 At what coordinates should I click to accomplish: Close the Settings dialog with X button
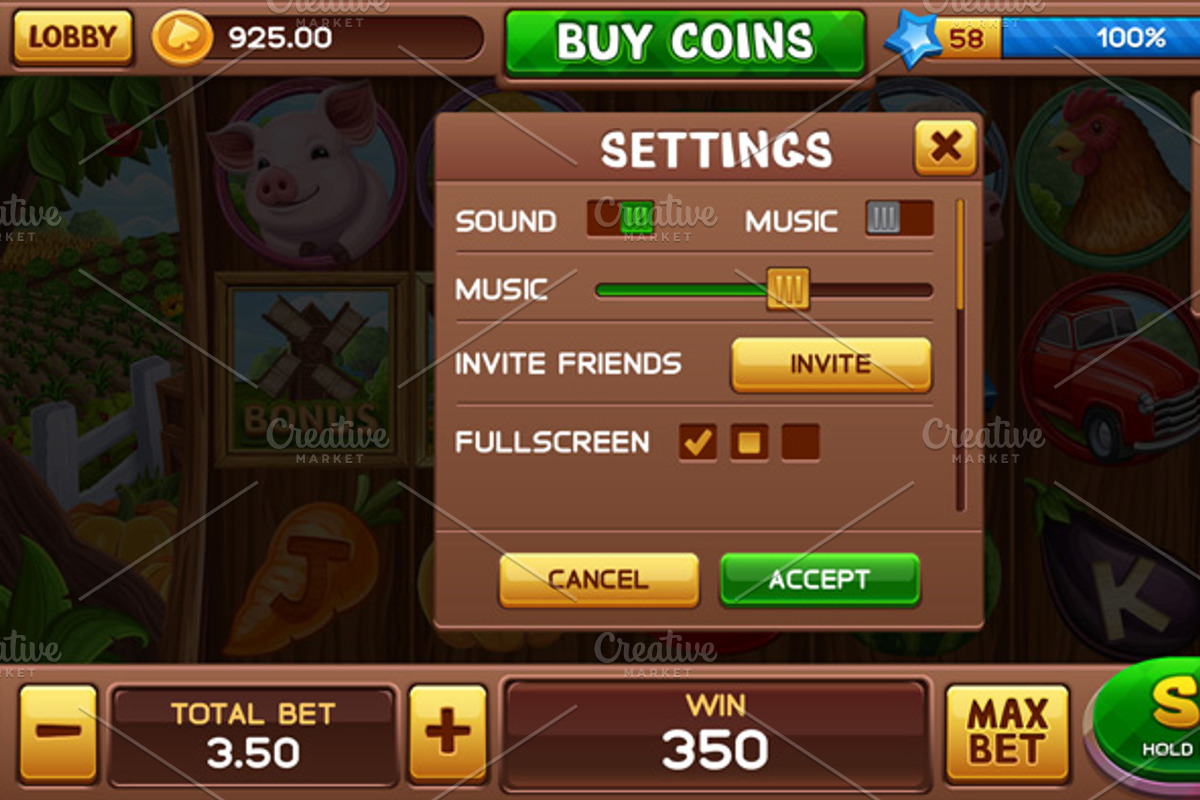[945, 148]
